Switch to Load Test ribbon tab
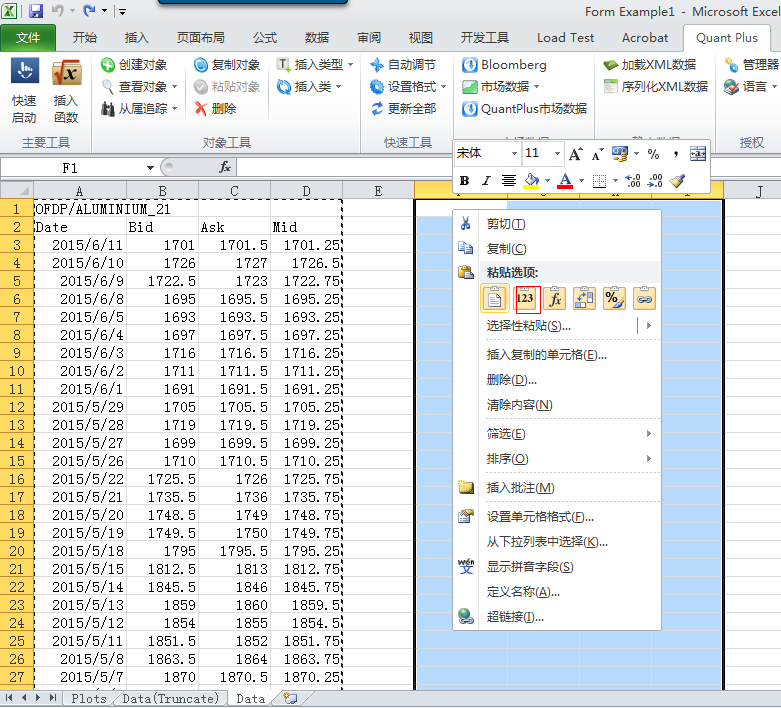Image resolution: width=781 pixels, height=708 pixels. [x=565, y=38]
